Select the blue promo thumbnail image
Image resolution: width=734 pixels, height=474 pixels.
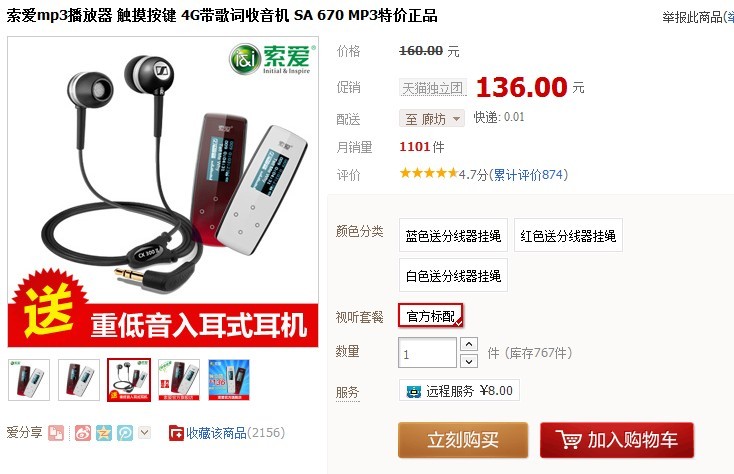click(229, 379)
